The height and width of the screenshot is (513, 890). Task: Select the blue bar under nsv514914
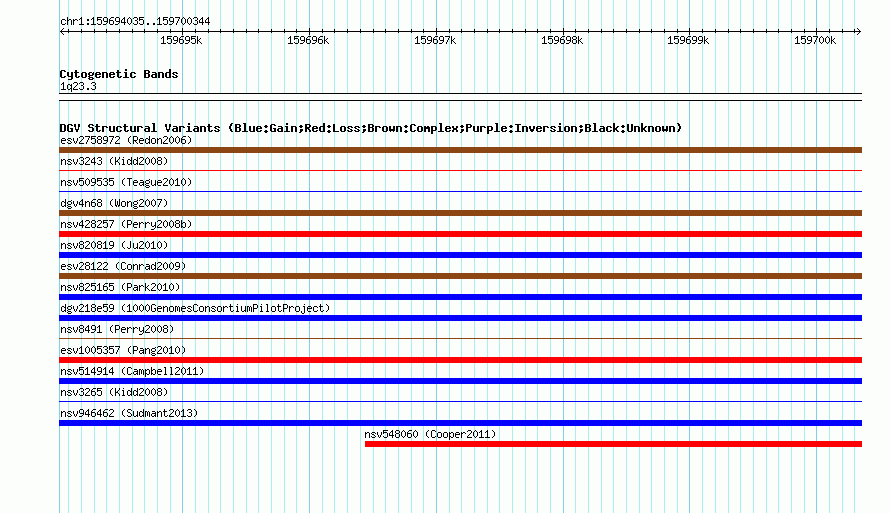click(460, 381)
